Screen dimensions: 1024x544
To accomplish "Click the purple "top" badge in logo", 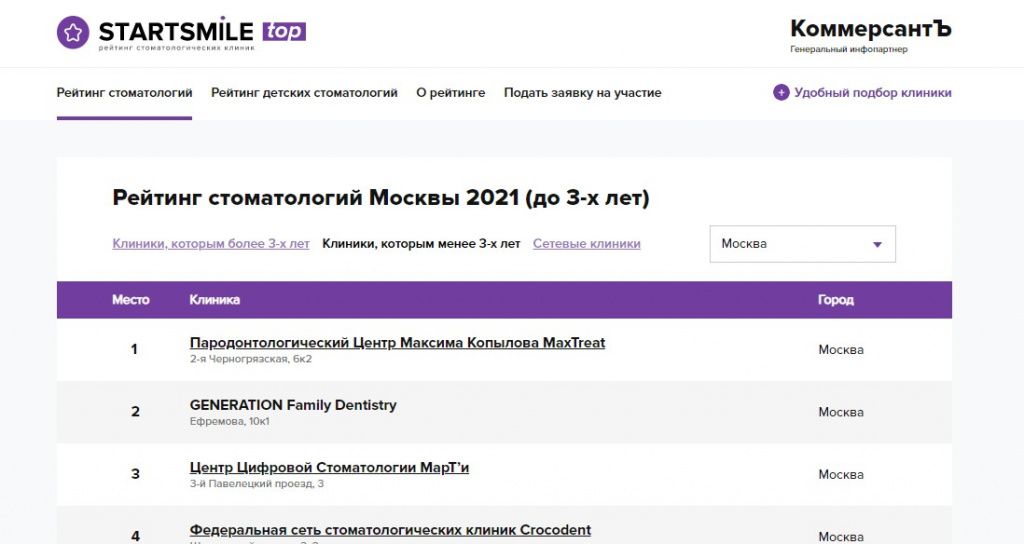I will [x=284, y=31].
